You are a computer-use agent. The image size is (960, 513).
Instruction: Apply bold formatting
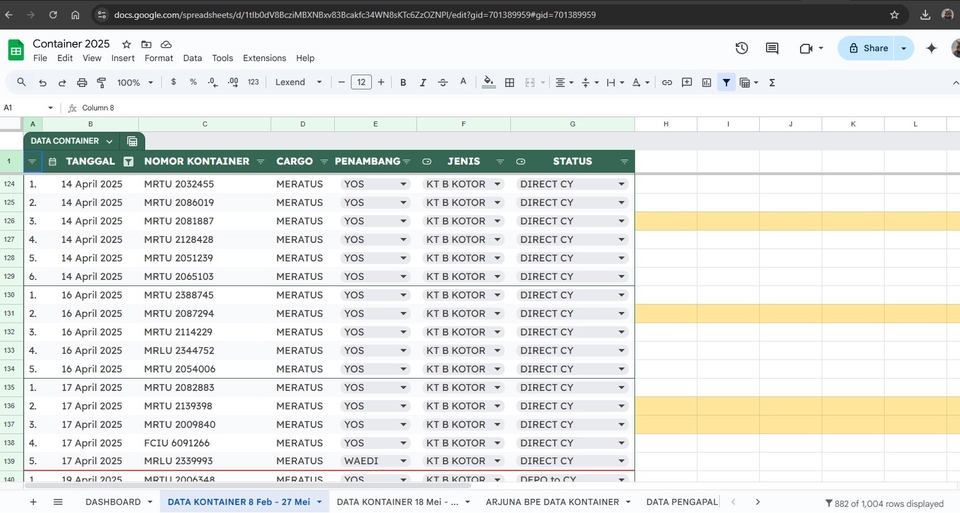403,83
